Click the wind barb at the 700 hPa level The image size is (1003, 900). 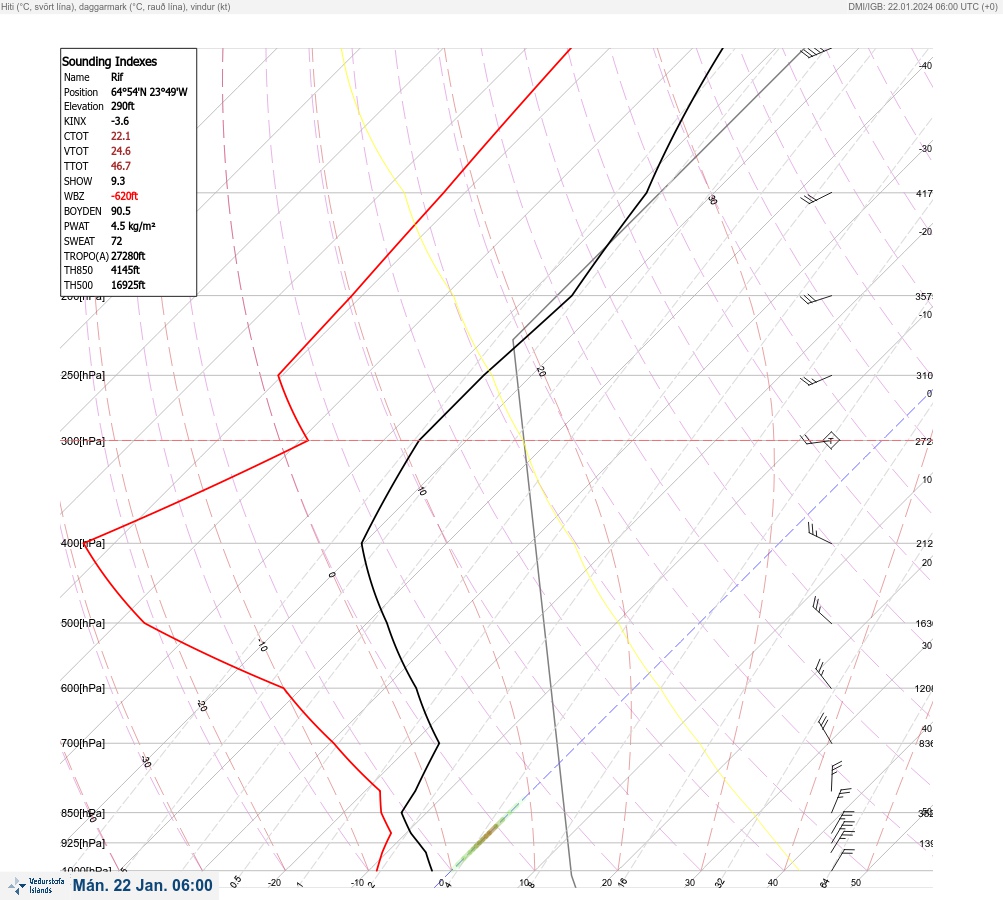(x=825, y=729)
